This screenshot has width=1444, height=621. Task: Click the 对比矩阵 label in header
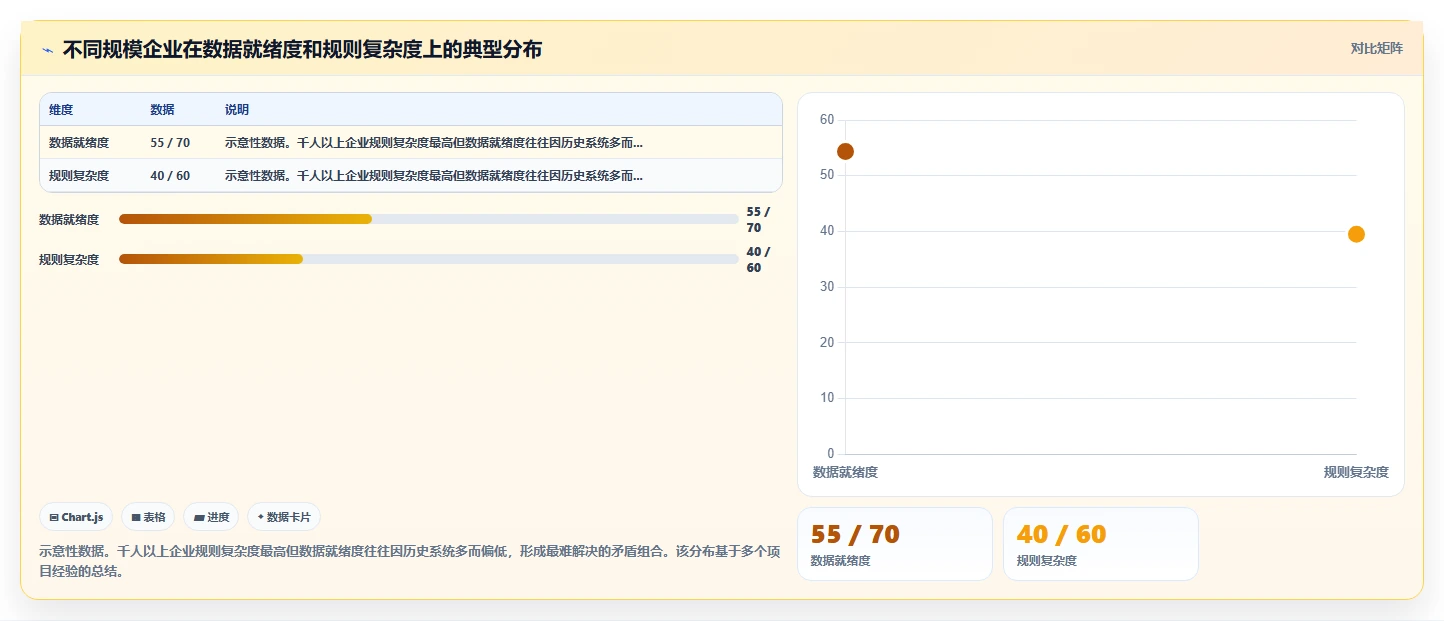click(x=1377, y=48)
